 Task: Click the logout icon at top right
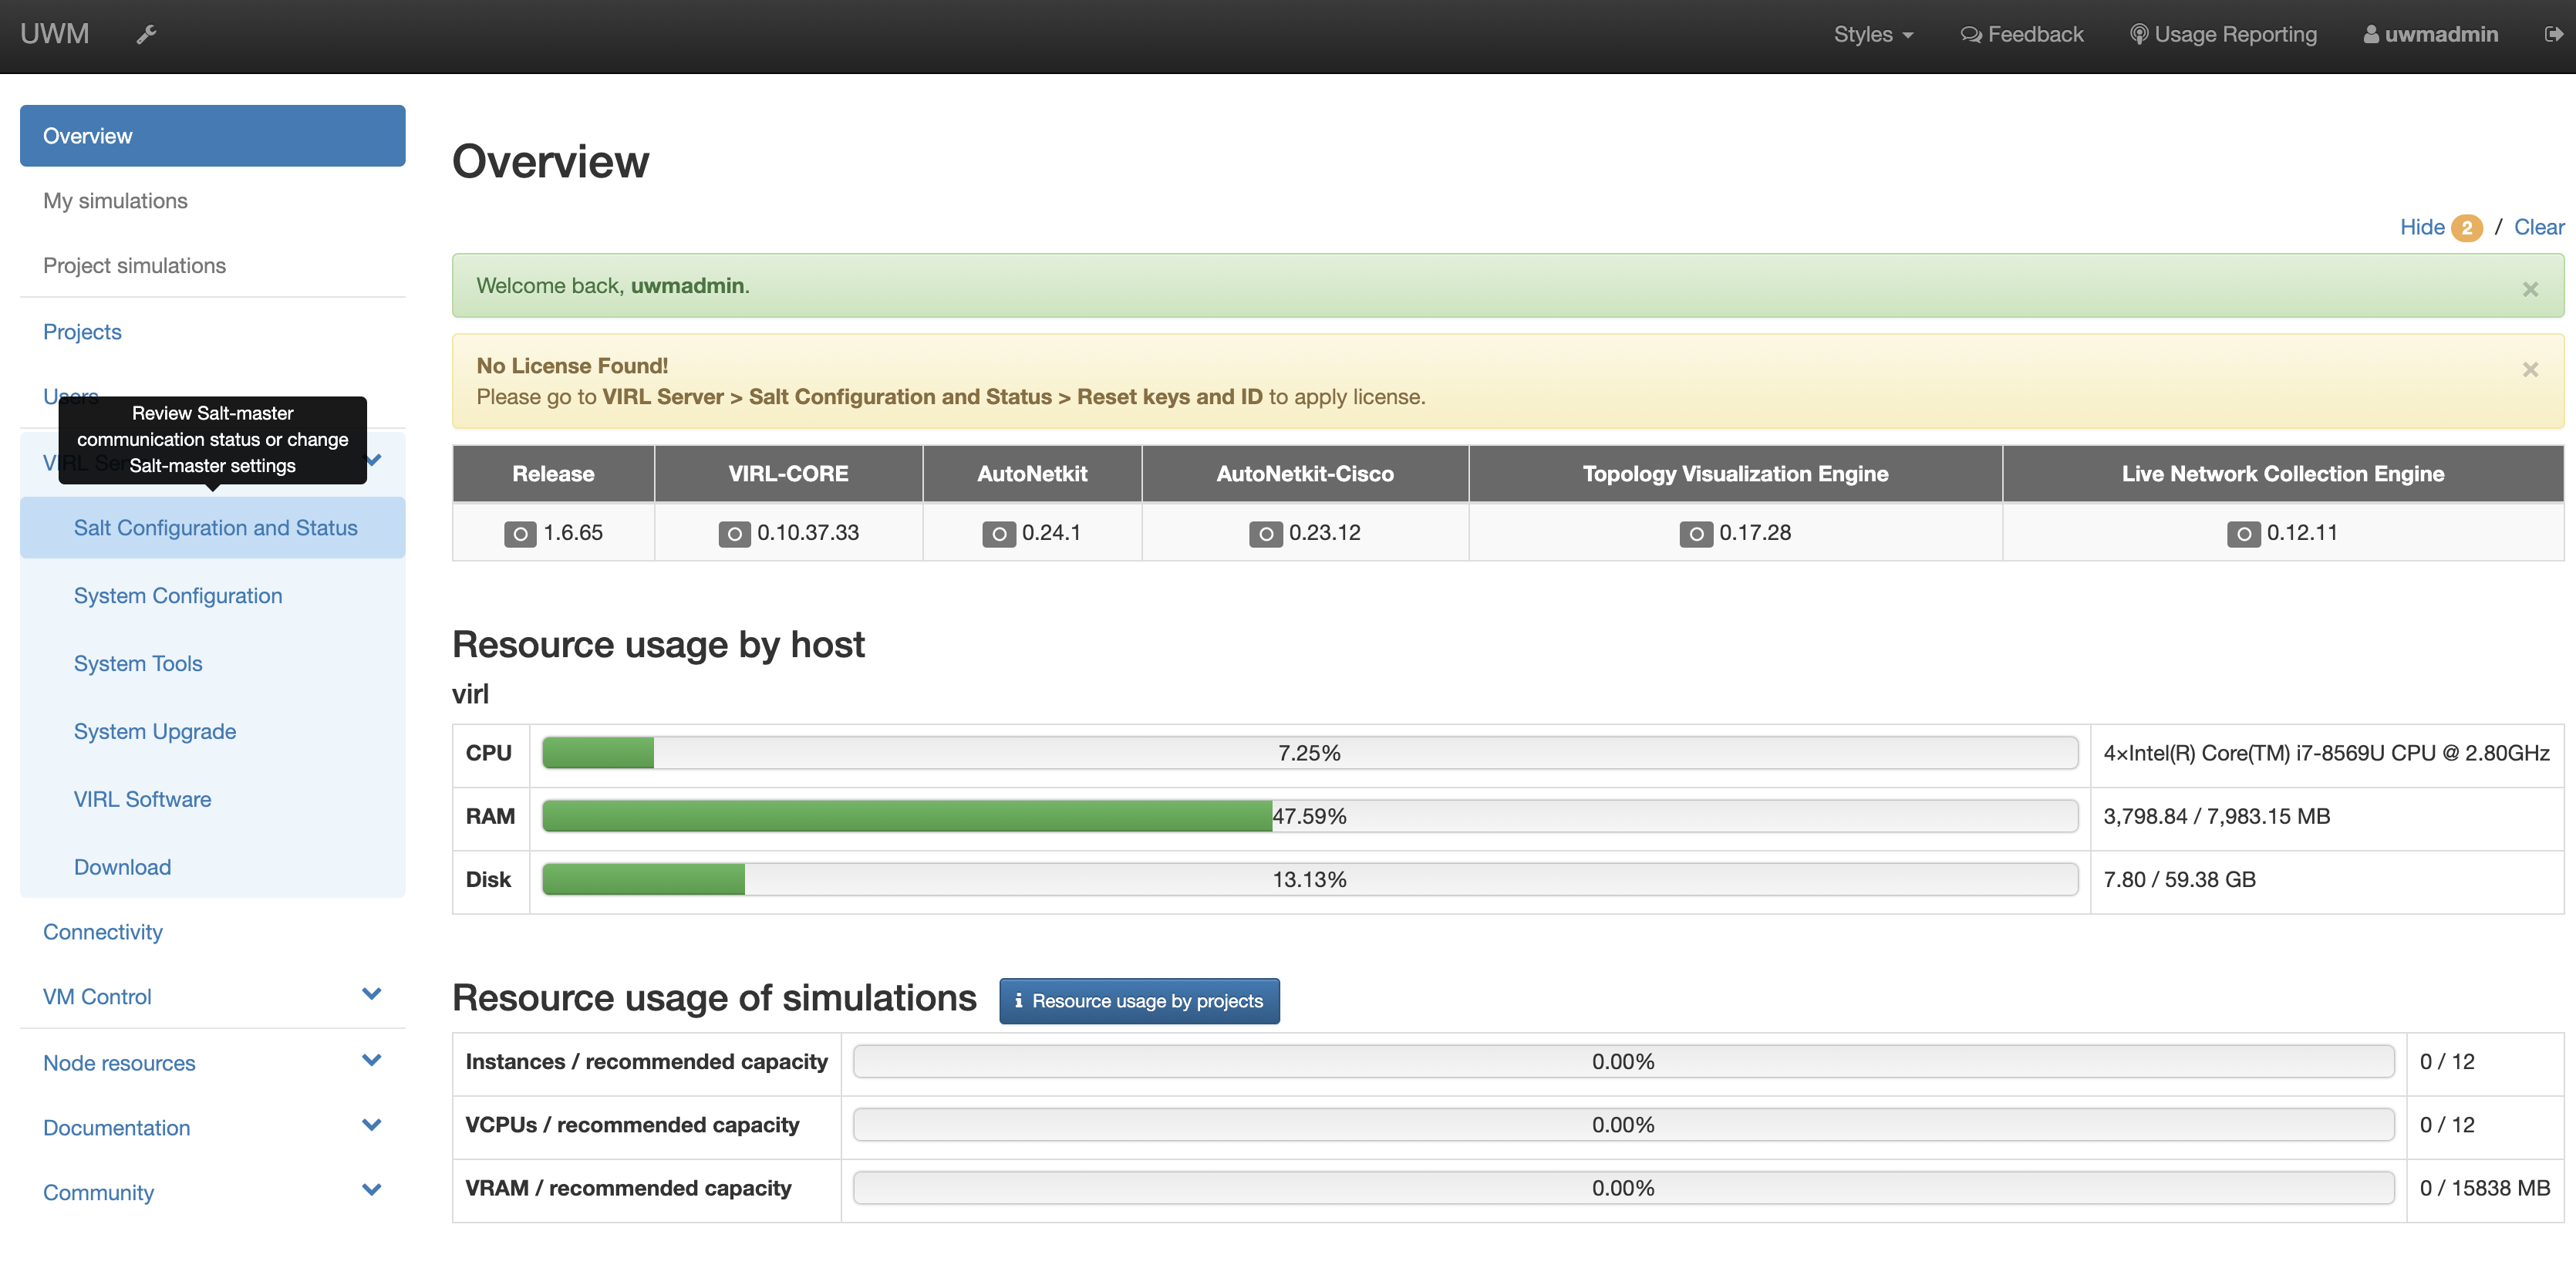2553,33
